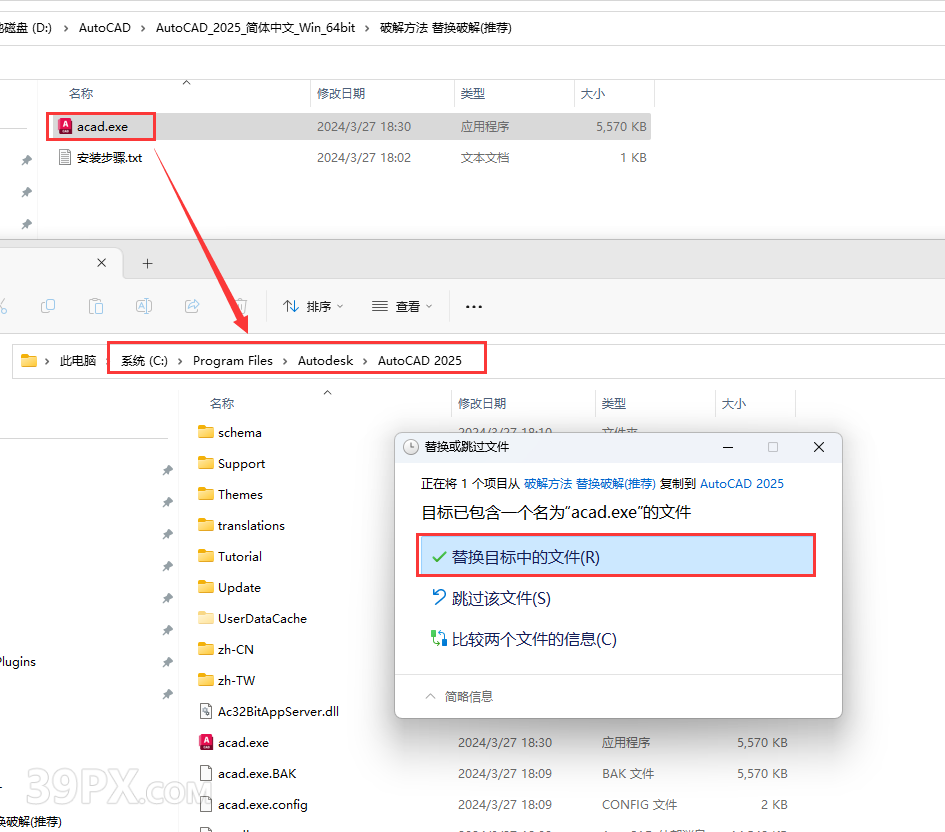Expand the chevron after Program Files breadcrumb
945x832 pixels.
pos(285,361)
